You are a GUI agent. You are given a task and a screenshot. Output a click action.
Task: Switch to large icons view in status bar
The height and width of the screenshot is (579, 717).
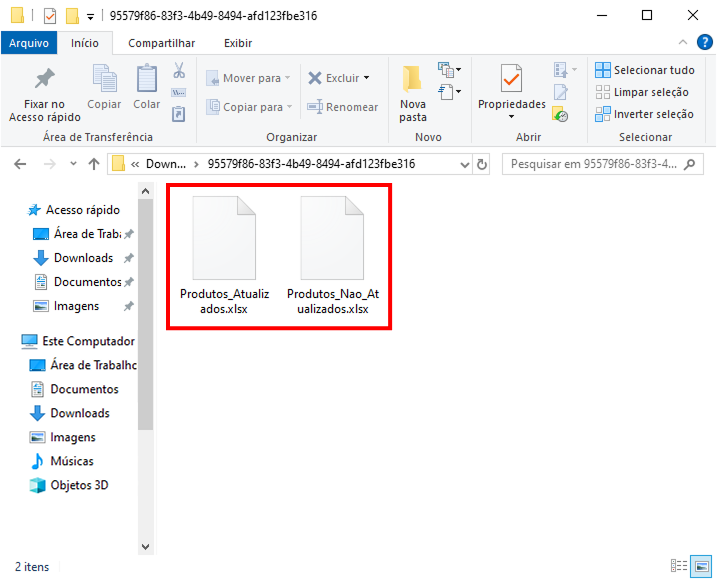pos(700,566)
